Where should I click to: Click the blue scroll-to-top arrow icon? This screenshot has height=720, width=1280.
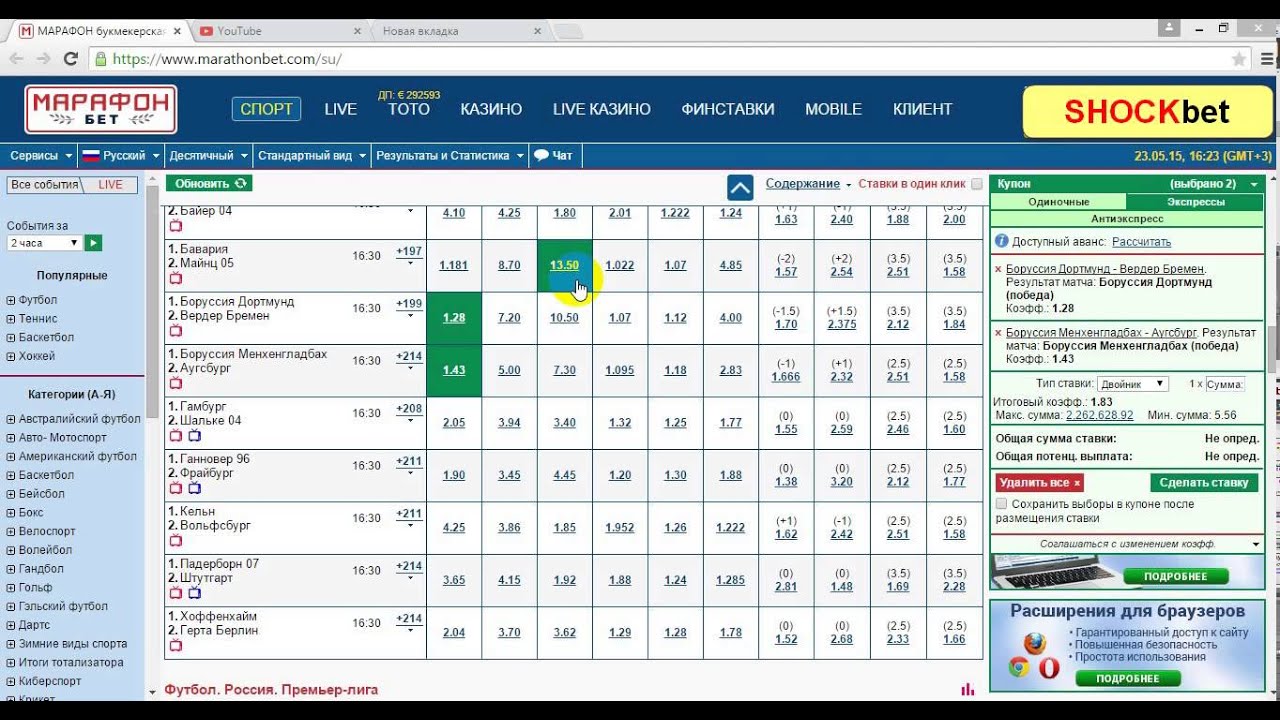[740, 187]
